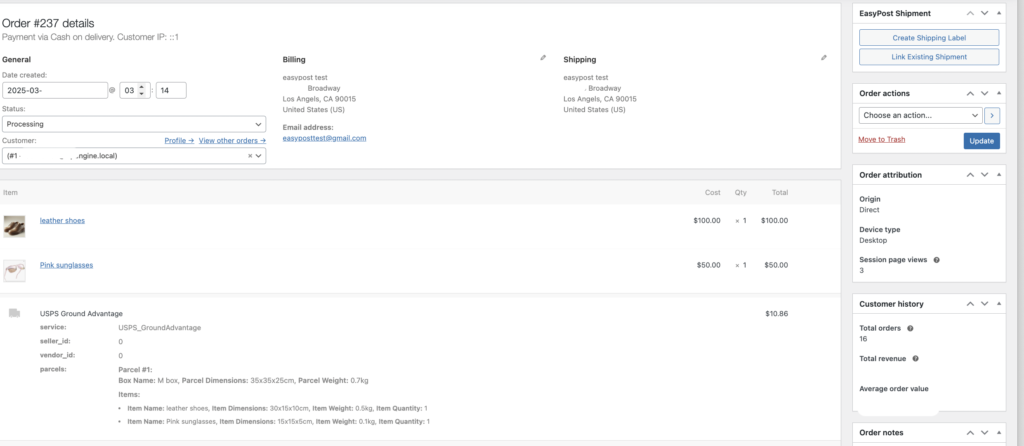Open the order Status dropdown

[x=134, y=124]
